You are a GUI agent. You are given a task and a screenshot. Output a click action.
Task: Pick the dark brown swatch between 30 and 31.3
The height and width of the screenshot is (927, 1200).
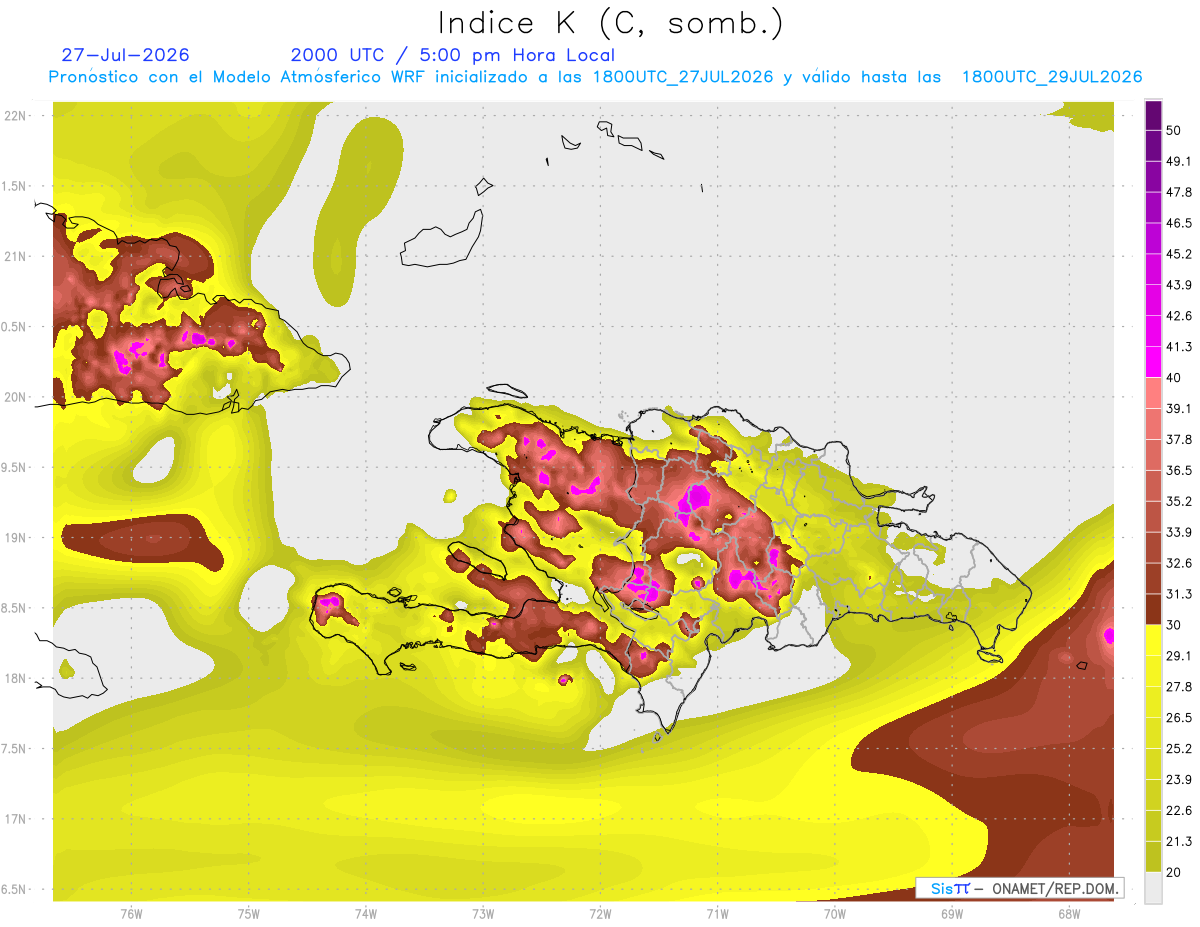[1154, 609]
